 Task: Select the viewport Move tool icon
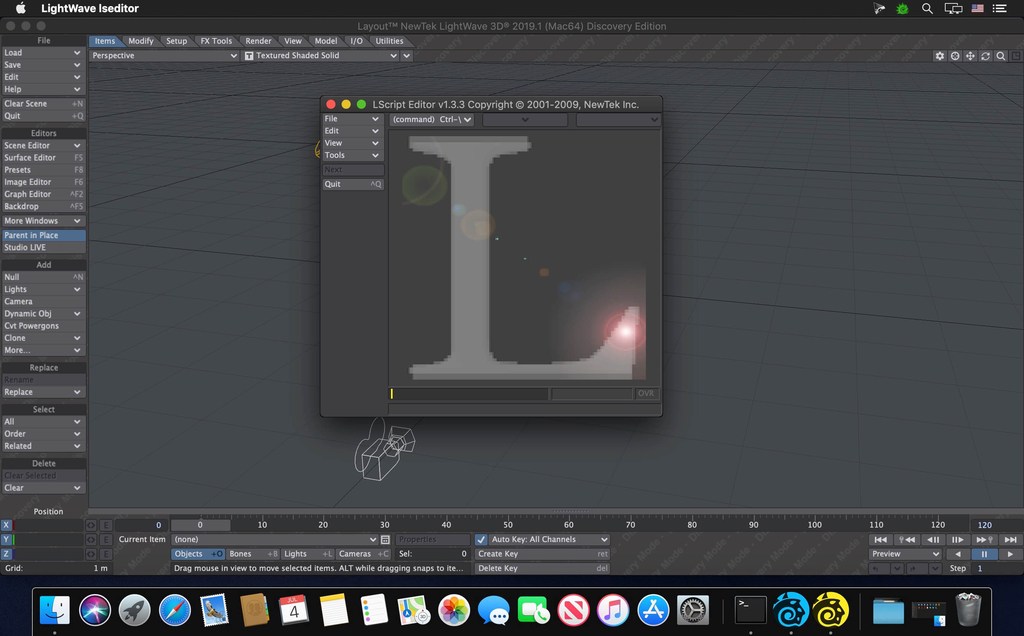pos(970,56)
